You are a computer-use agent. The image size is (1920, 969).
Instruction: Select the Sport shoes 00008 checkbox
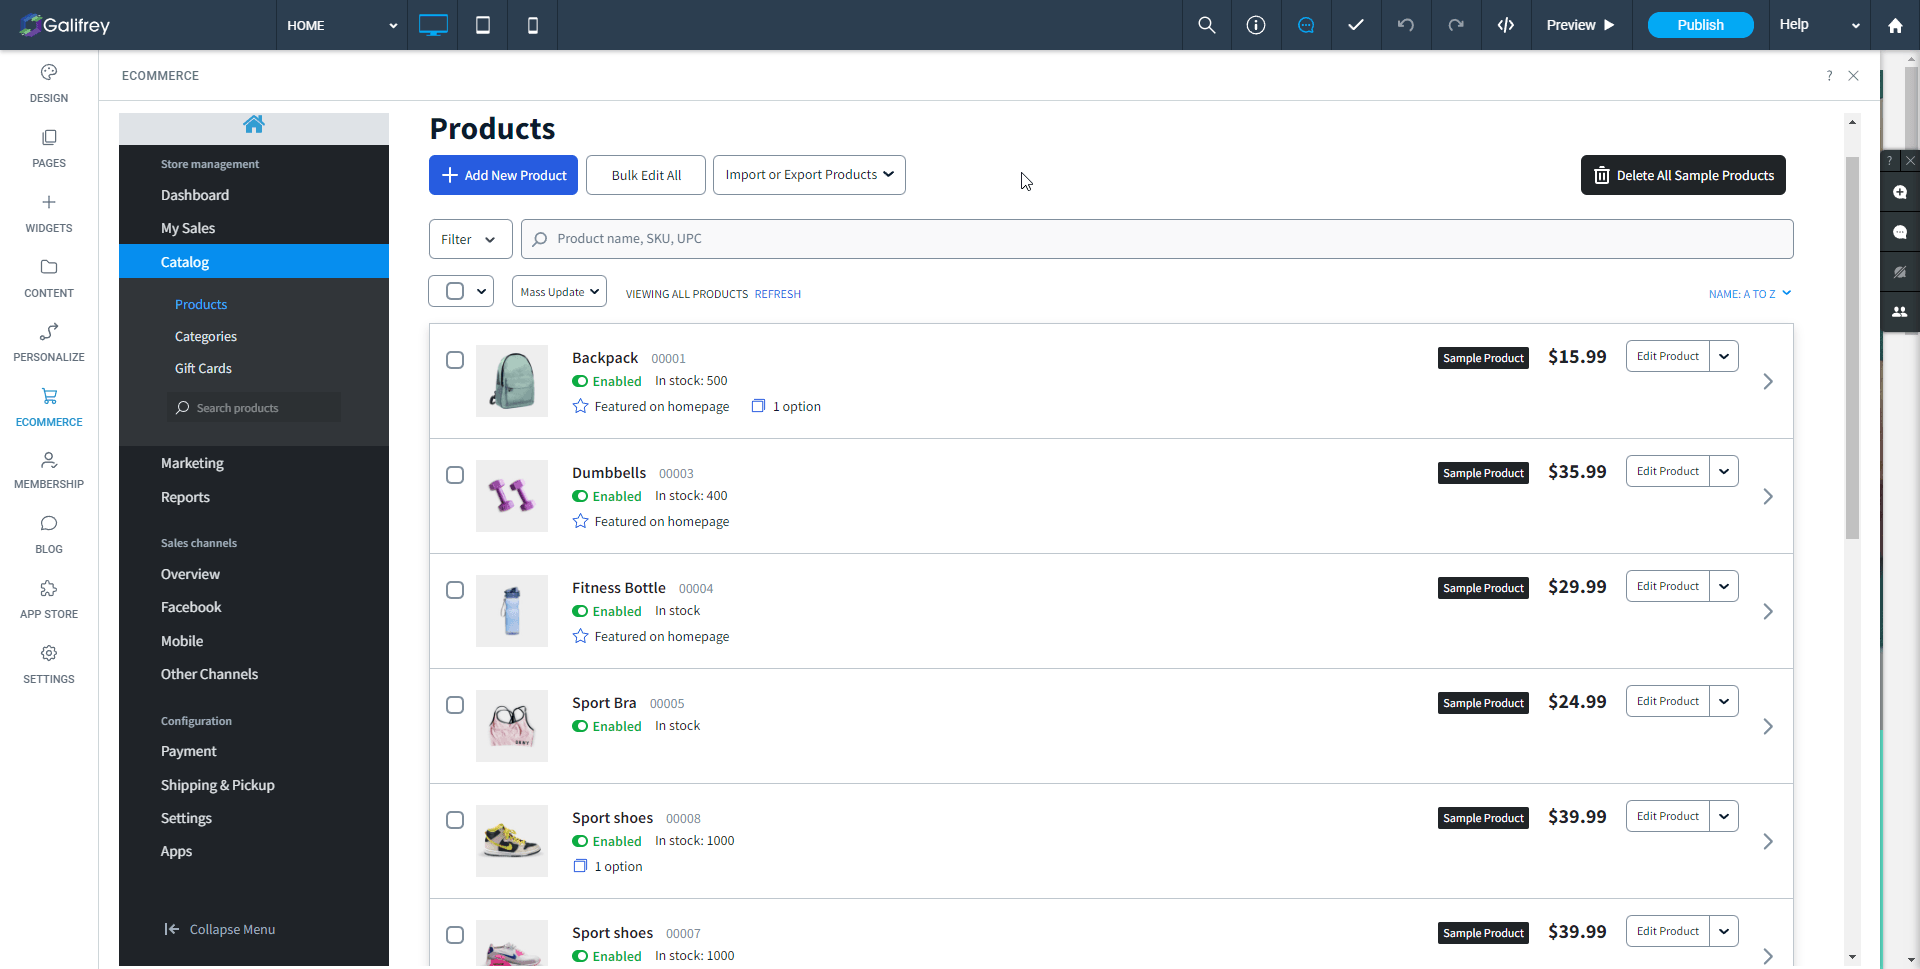pyautogui.click(x=455, y=820)
